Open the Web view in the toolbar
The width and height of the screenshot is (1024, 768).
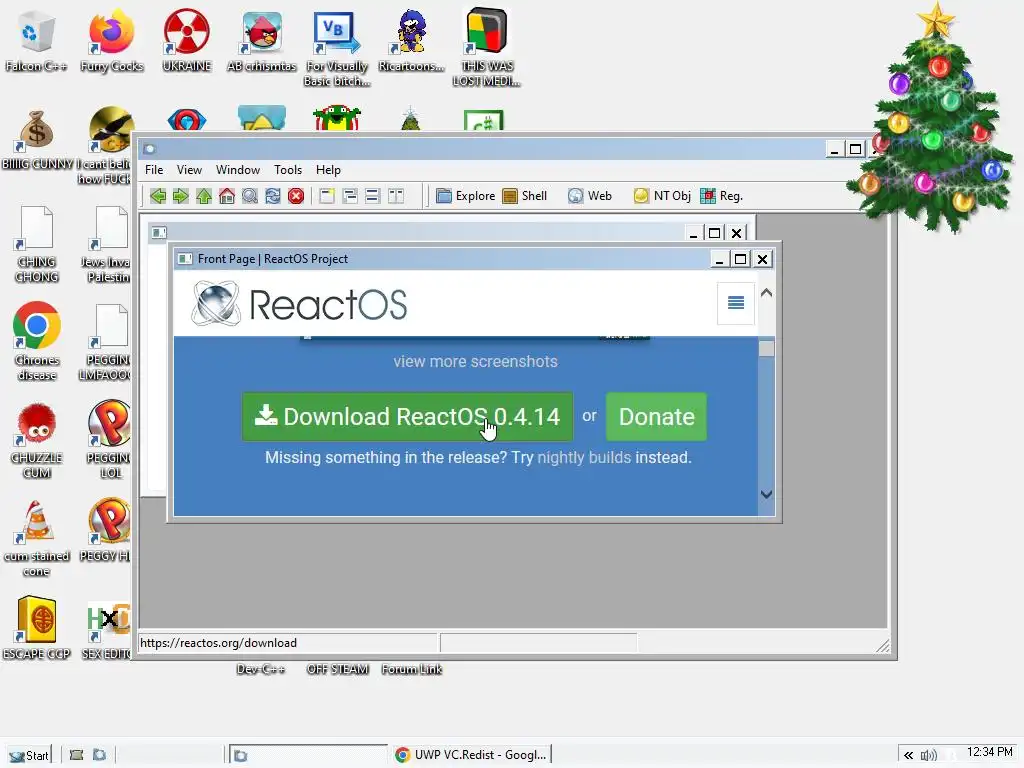(590, 196)
